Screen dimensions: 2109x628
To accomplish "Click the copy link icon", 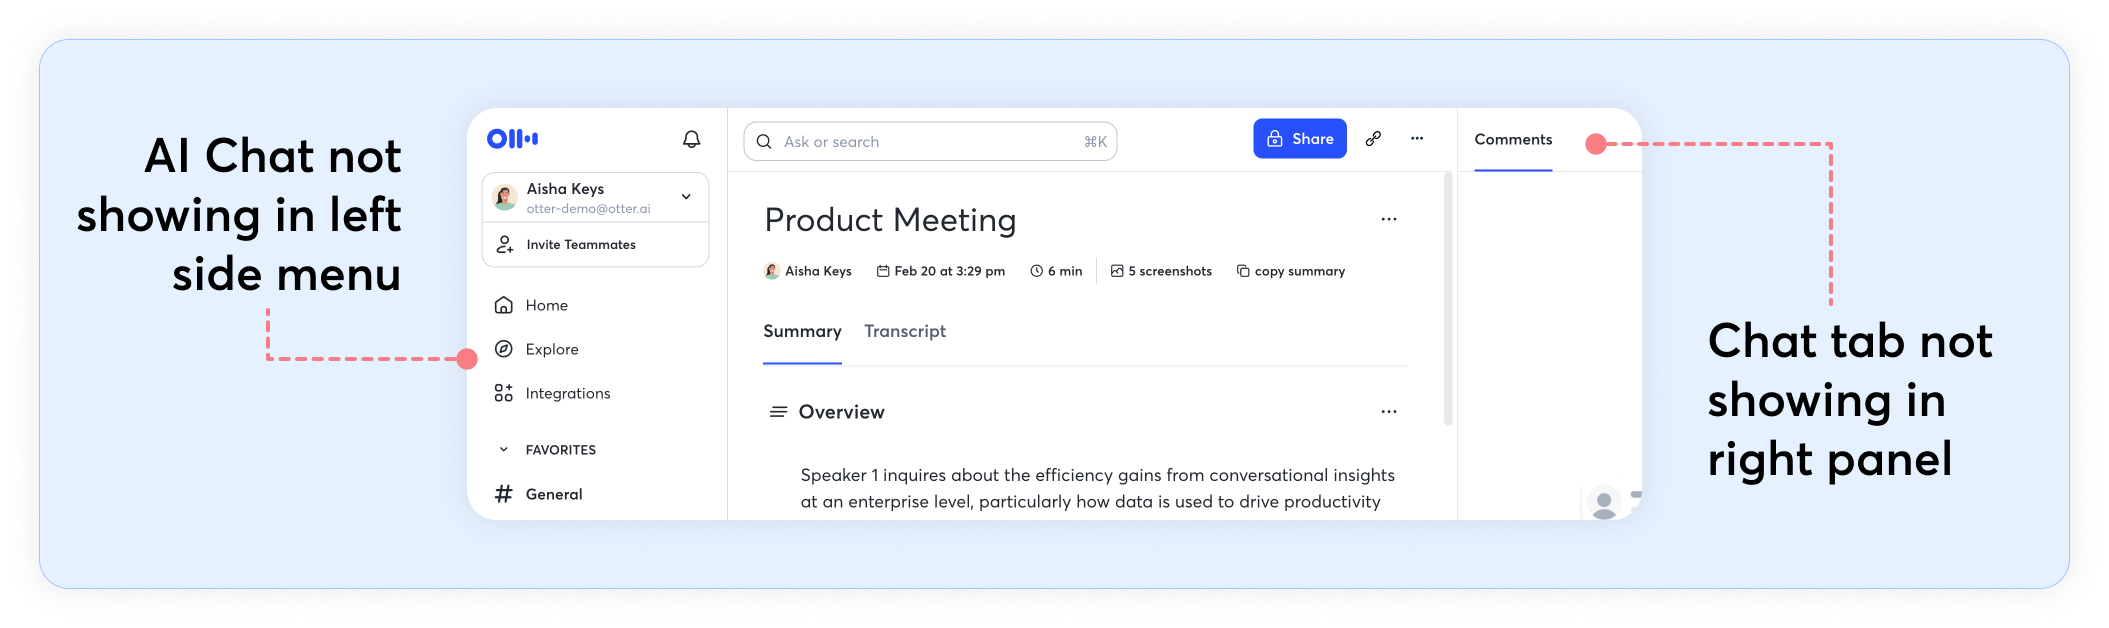I will point(1373,139).
